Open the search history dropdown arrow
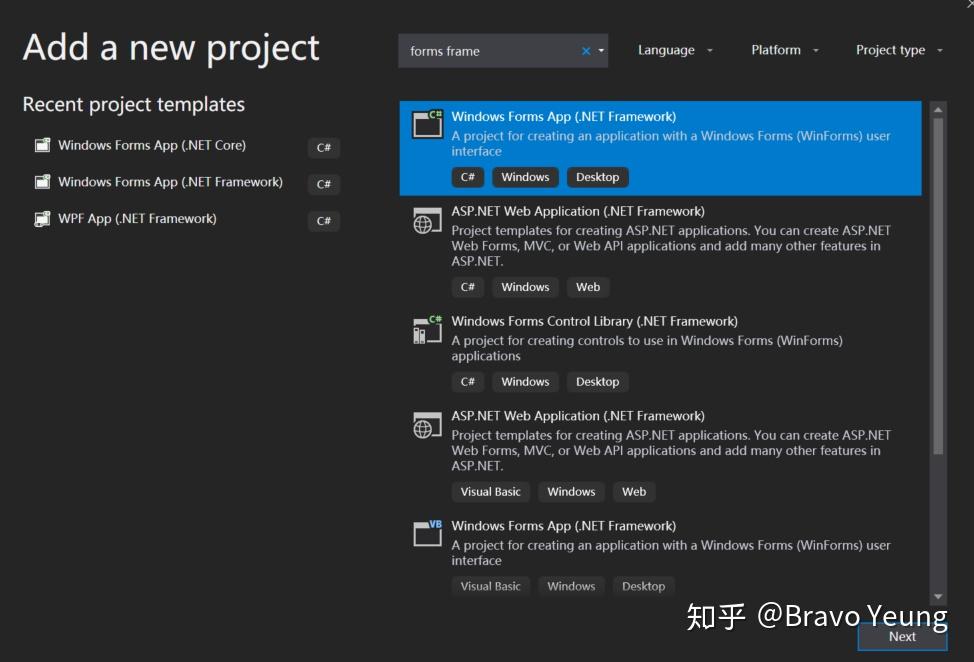 (602, 51)
